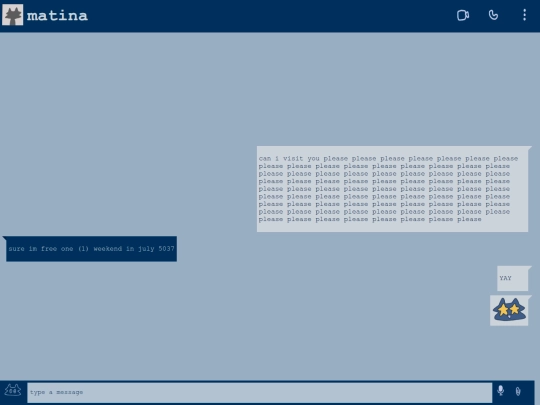Open the cat face emoji picker
Screen dimensions: 540x405
[13, 391]
